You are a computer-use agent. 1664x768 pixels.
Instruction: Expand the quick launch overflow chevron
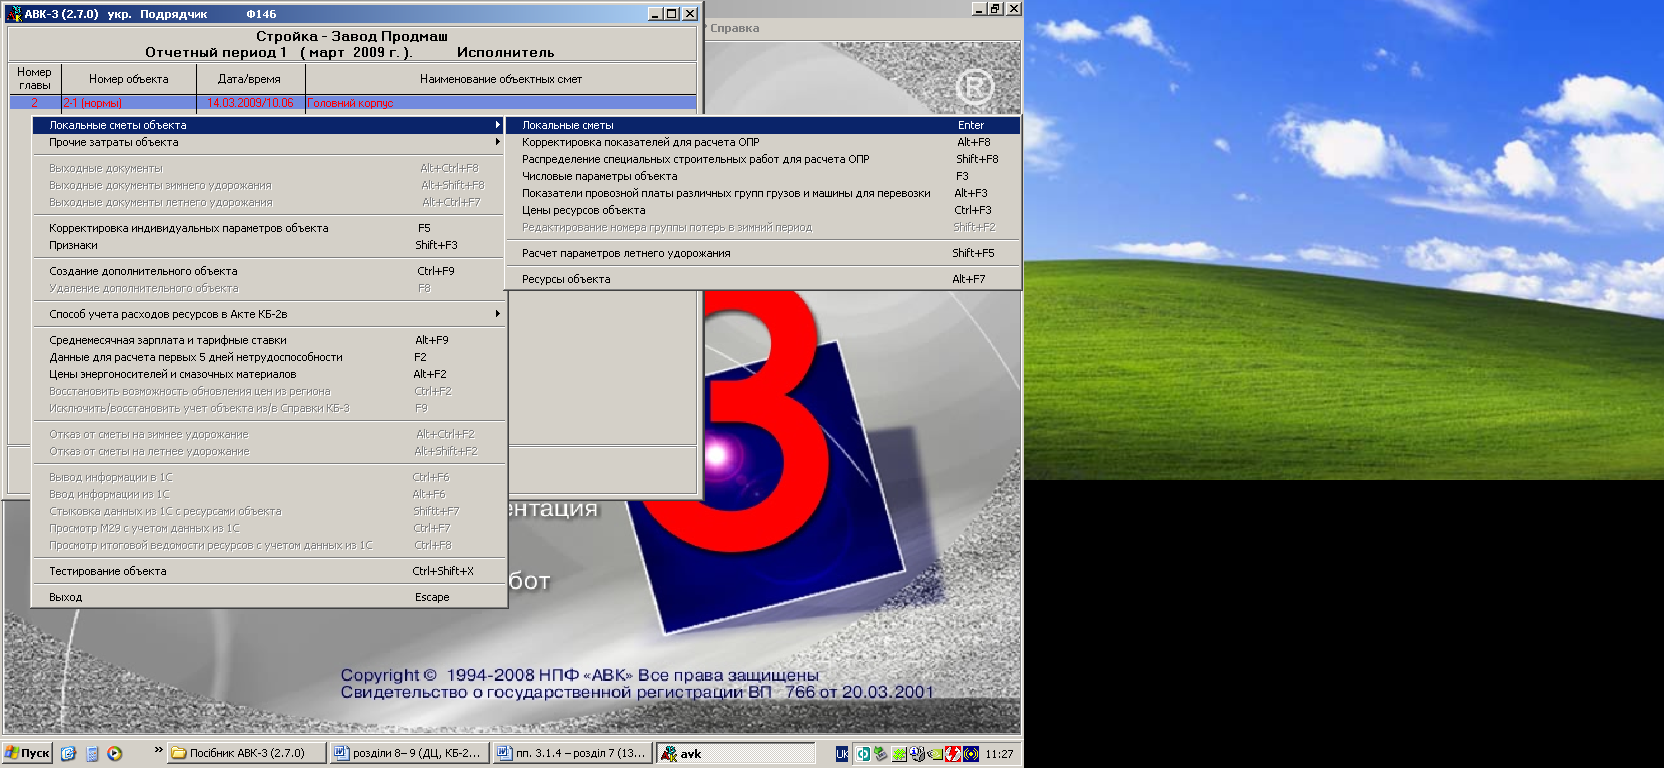click(158, 749)
